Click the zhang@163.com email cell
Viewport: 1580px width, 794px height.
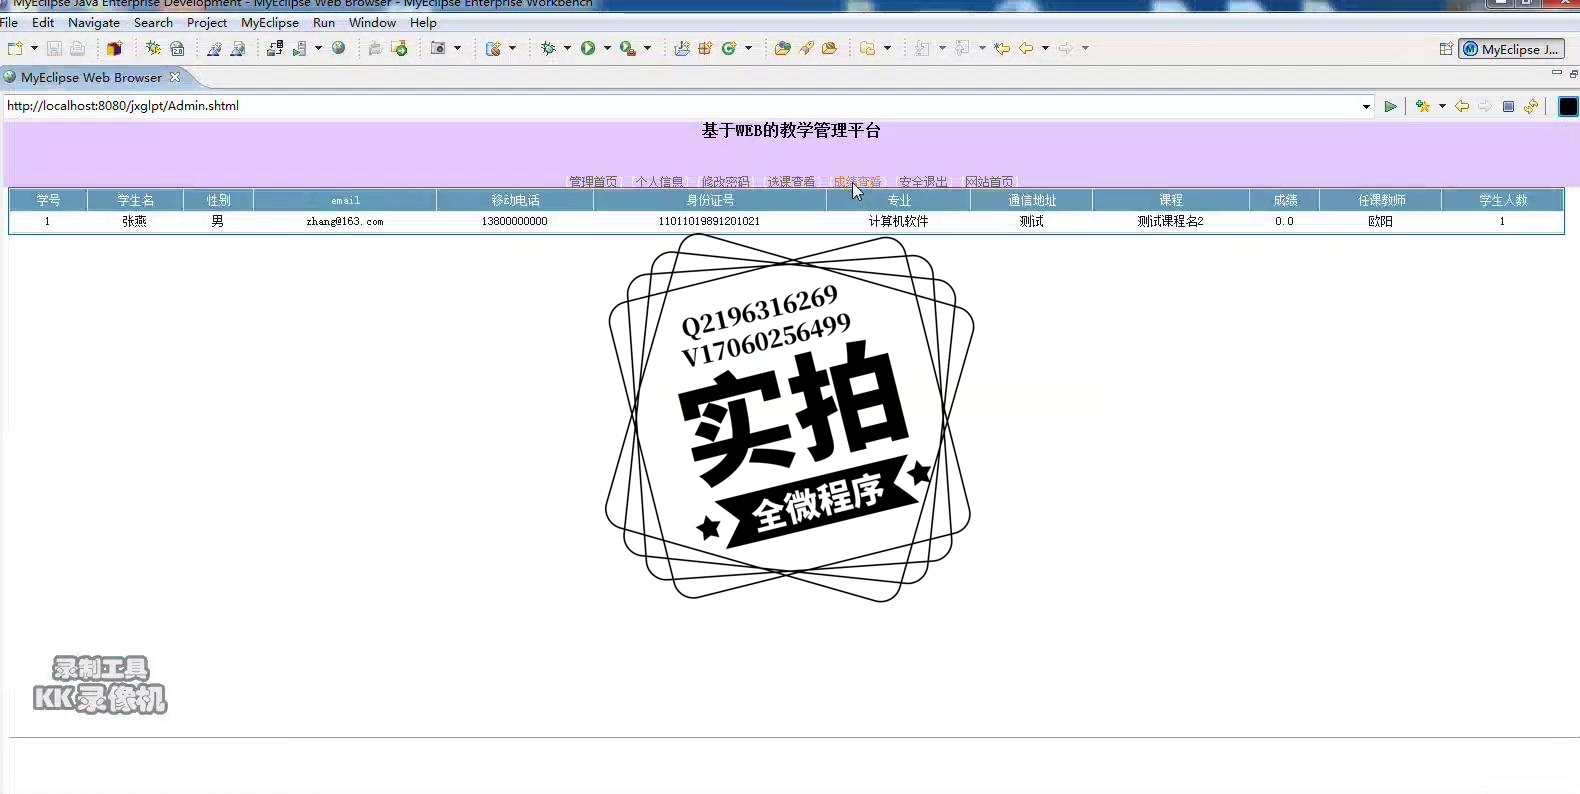point(345,222)
